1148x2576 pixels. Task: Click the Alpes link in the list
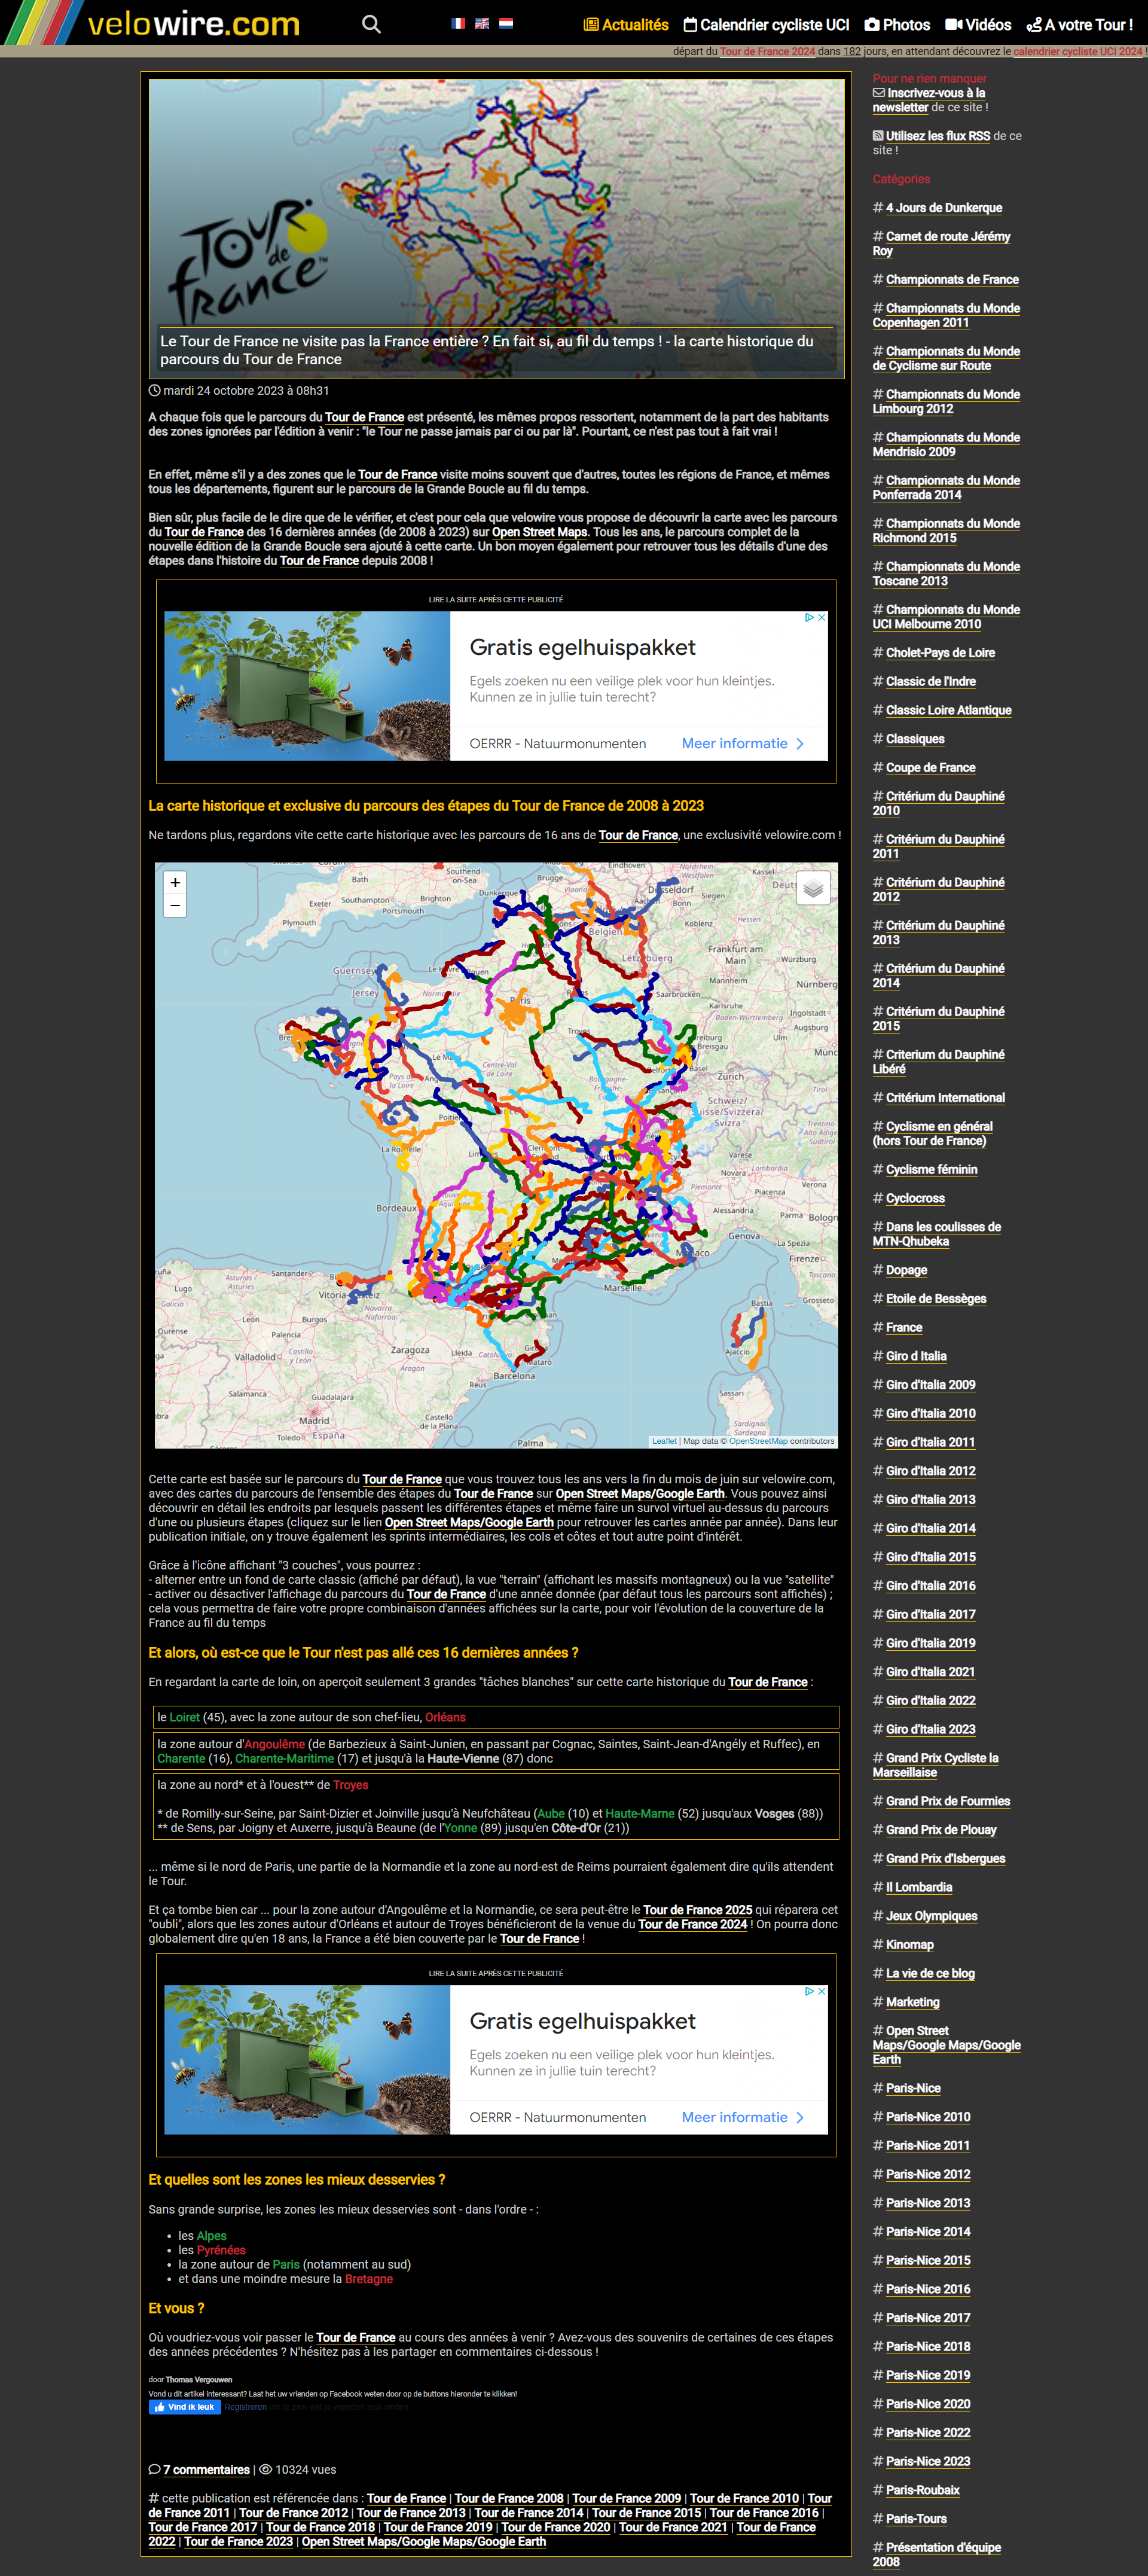tap(211, 2236)
